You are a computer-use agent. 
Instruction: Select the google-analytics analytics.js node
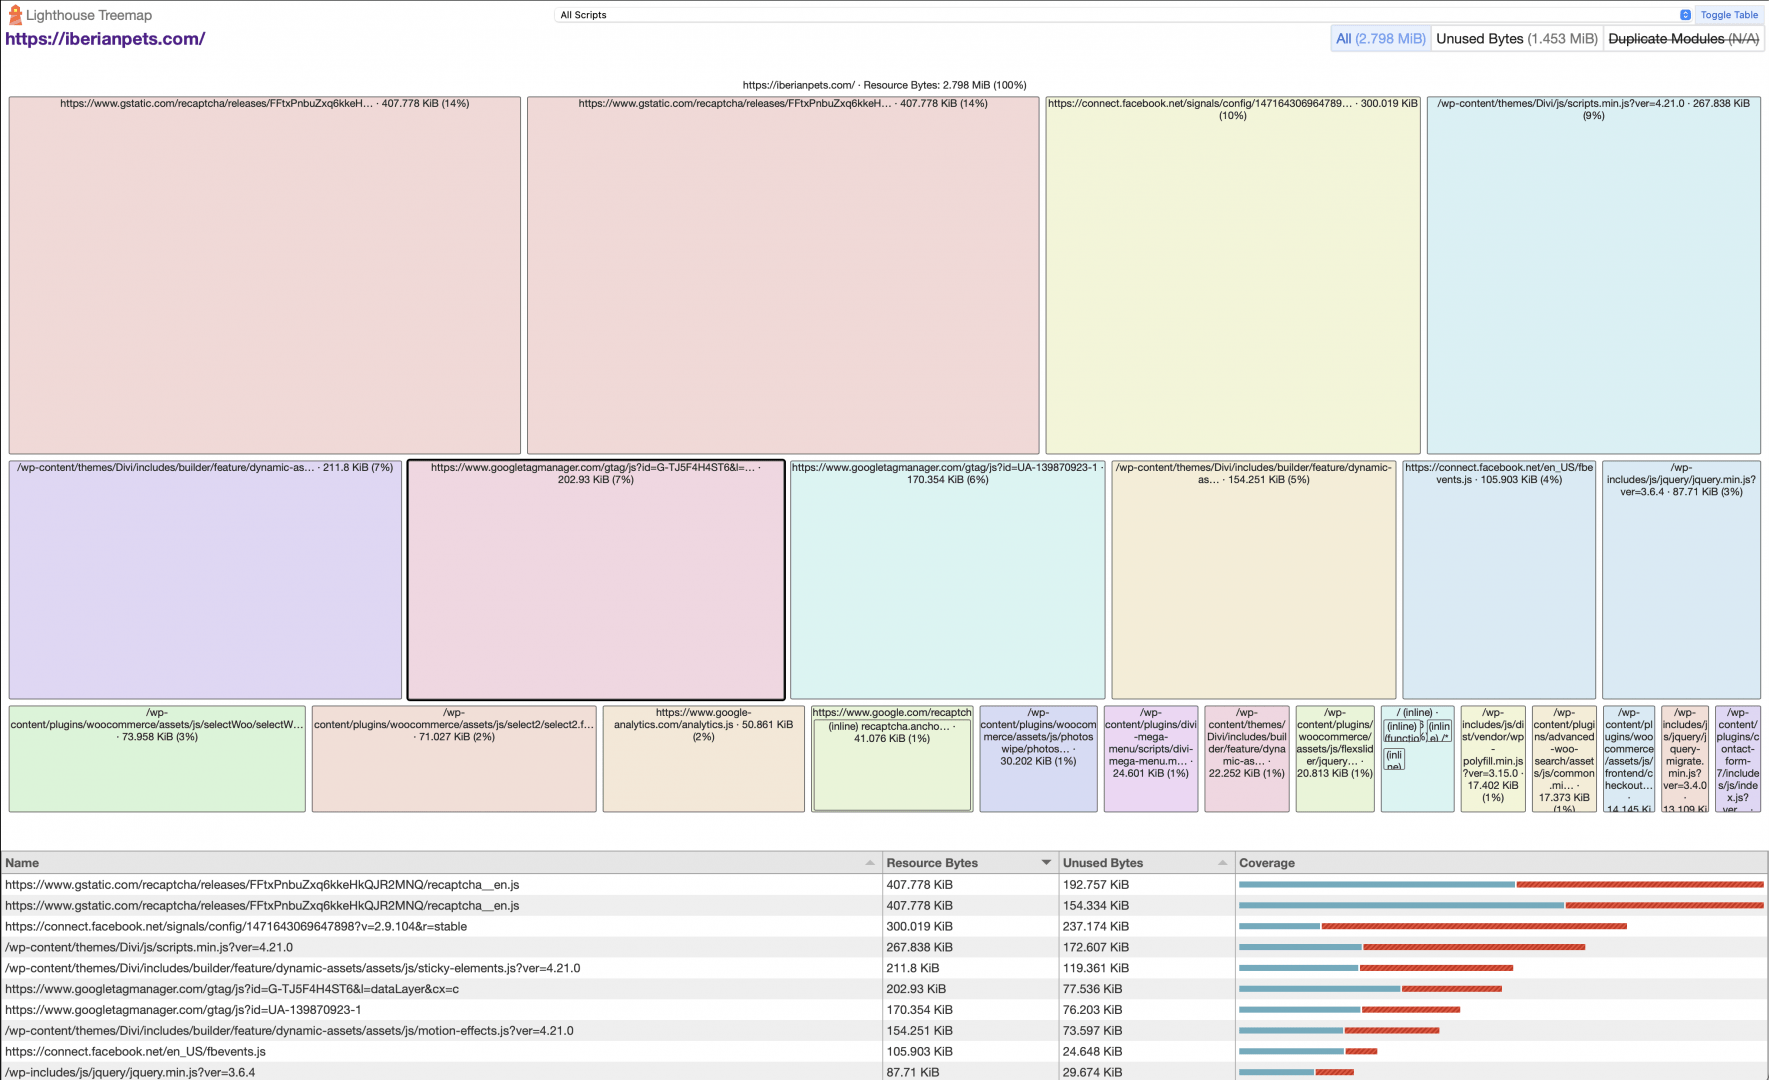coord(703,759)
